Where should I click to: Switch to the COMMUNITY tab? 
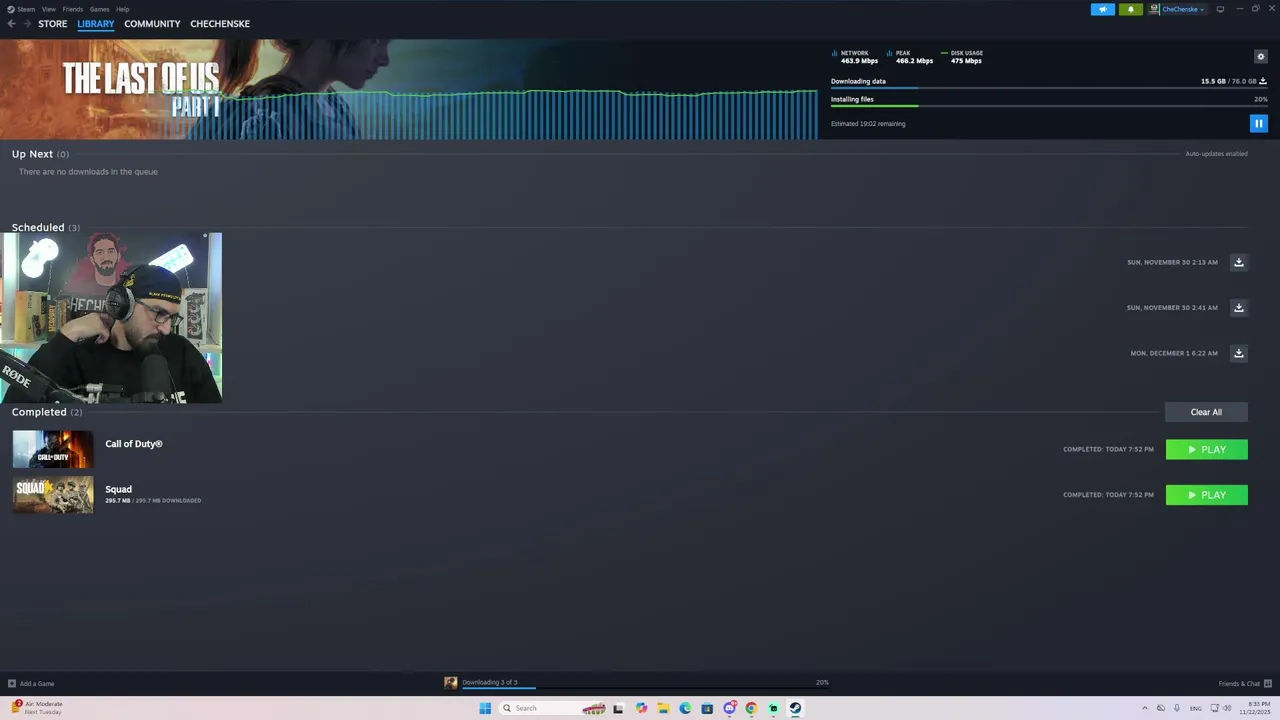tap(152, 24)
